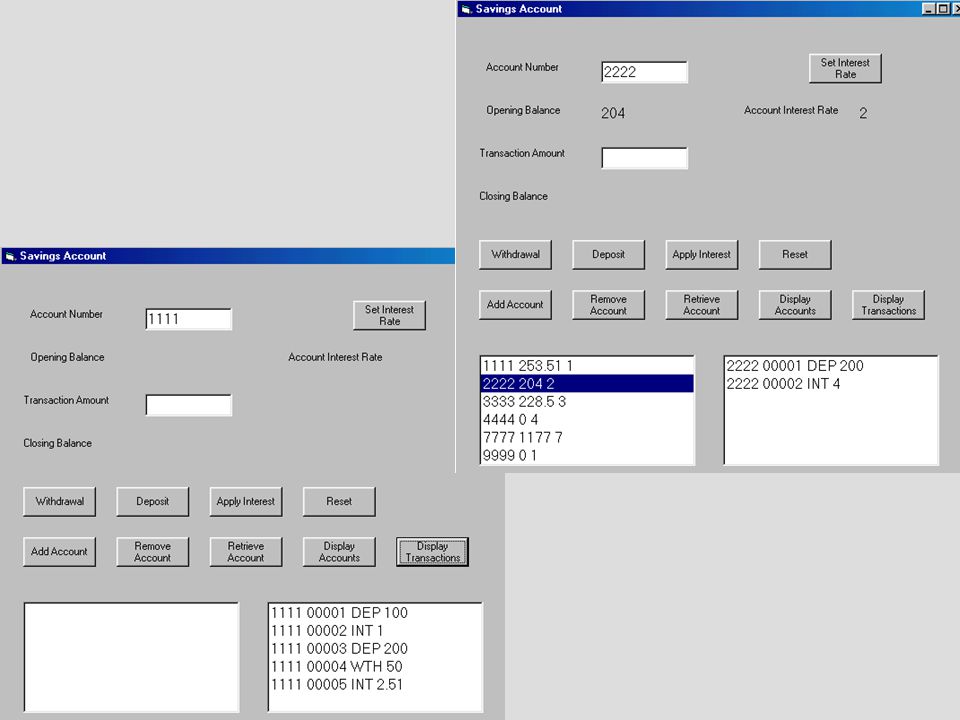Image resolution: width=960 pixels, height=720 pixels.
Task: Apply Interest in the right window
Action: 702,255
